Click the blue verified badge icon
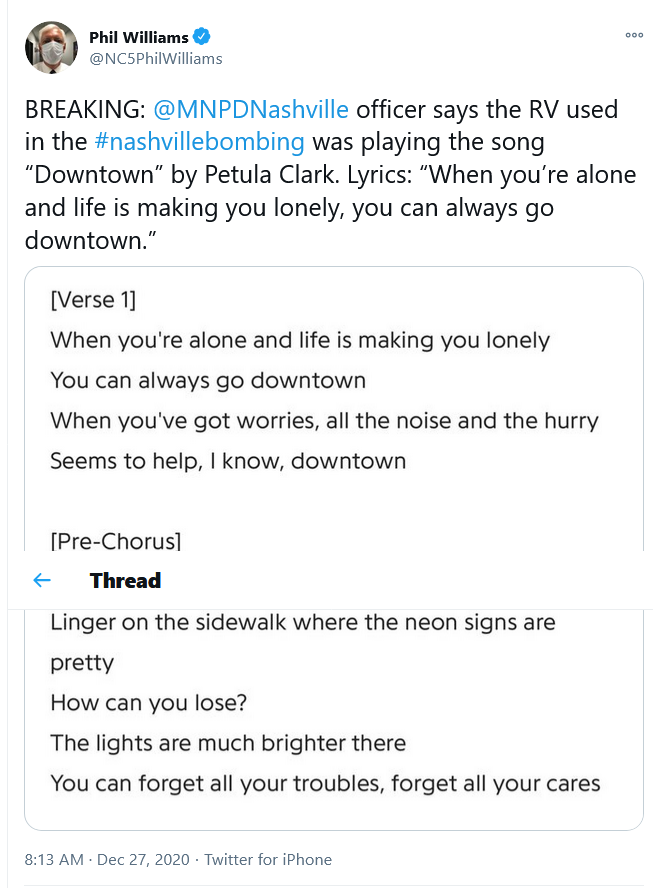Screen dimensions: 653x888 [x=202, y=37]
